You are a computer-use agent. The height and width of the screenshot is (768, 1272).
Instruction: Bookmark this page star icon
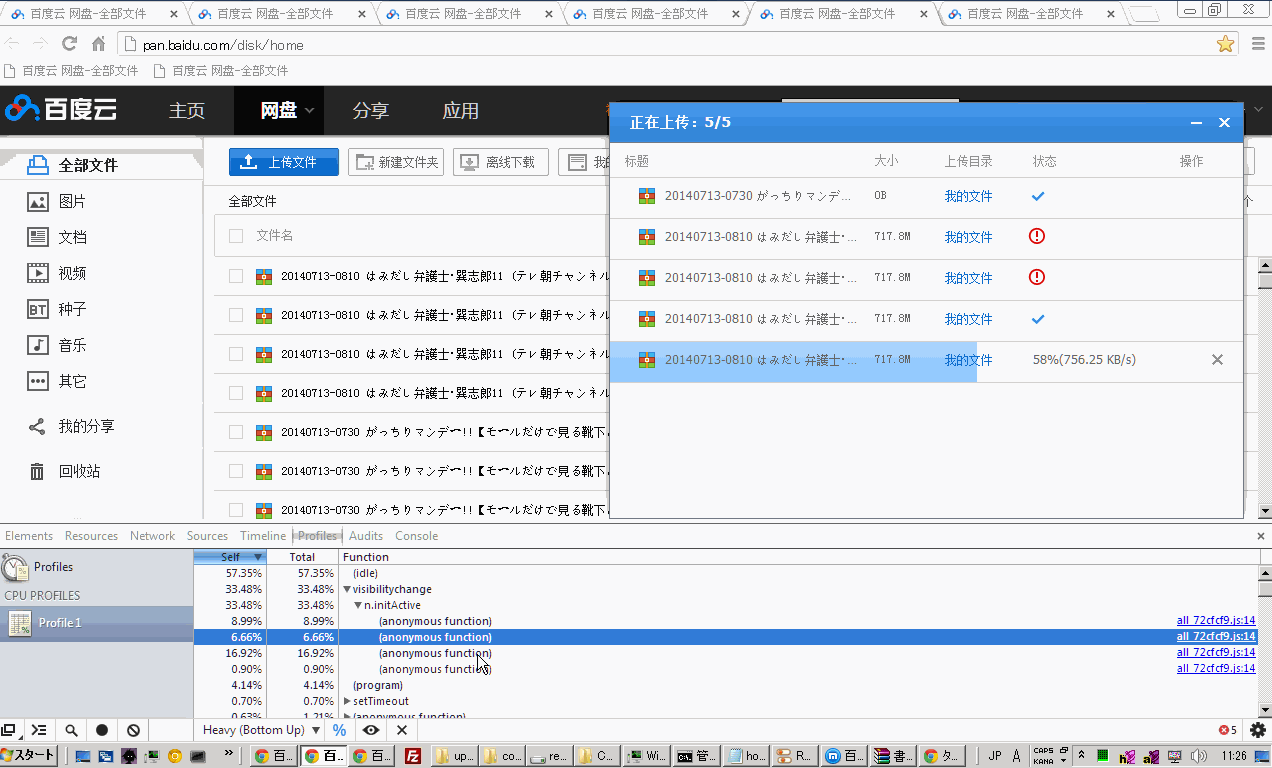1225,44
